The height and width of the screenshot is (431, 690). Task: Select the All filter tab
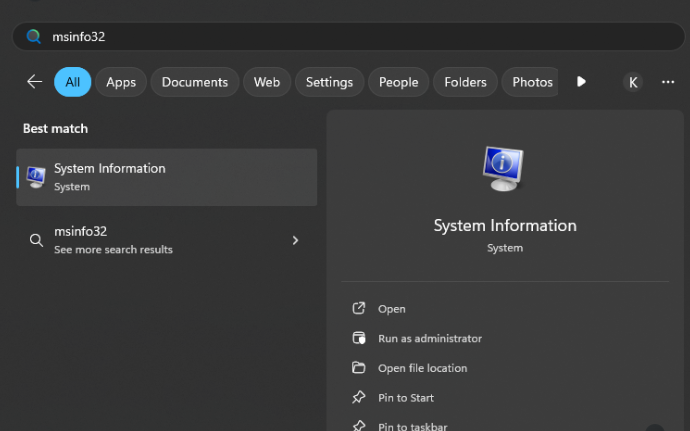point(73,82)
